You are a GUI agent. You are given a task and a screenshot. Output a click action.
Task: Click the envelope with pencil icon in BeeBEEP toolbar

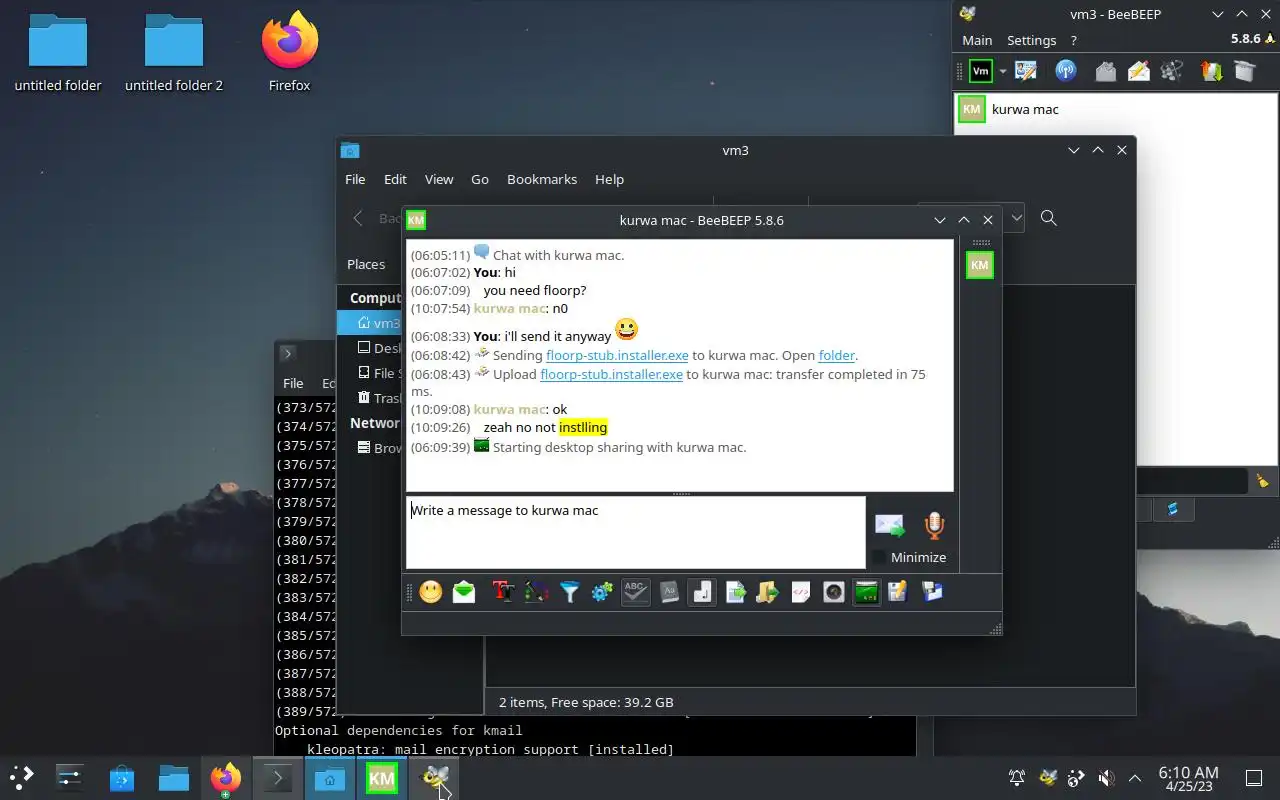[1138, 71]
